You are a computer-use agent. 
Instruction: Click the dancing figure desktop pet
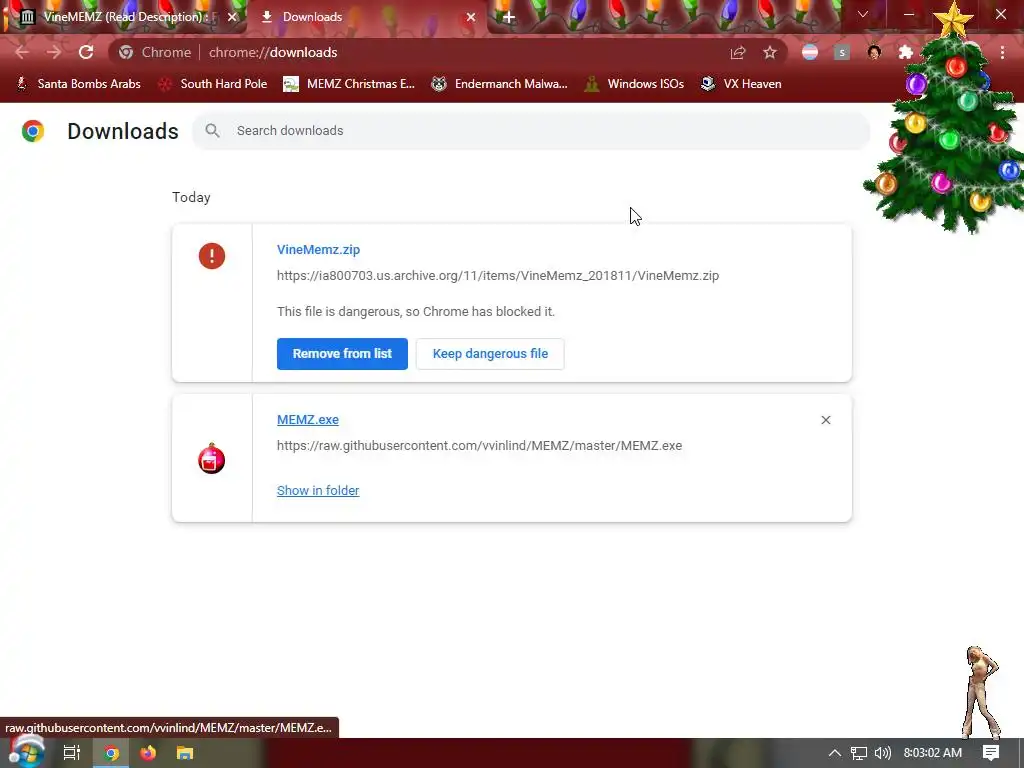(981, 692)
